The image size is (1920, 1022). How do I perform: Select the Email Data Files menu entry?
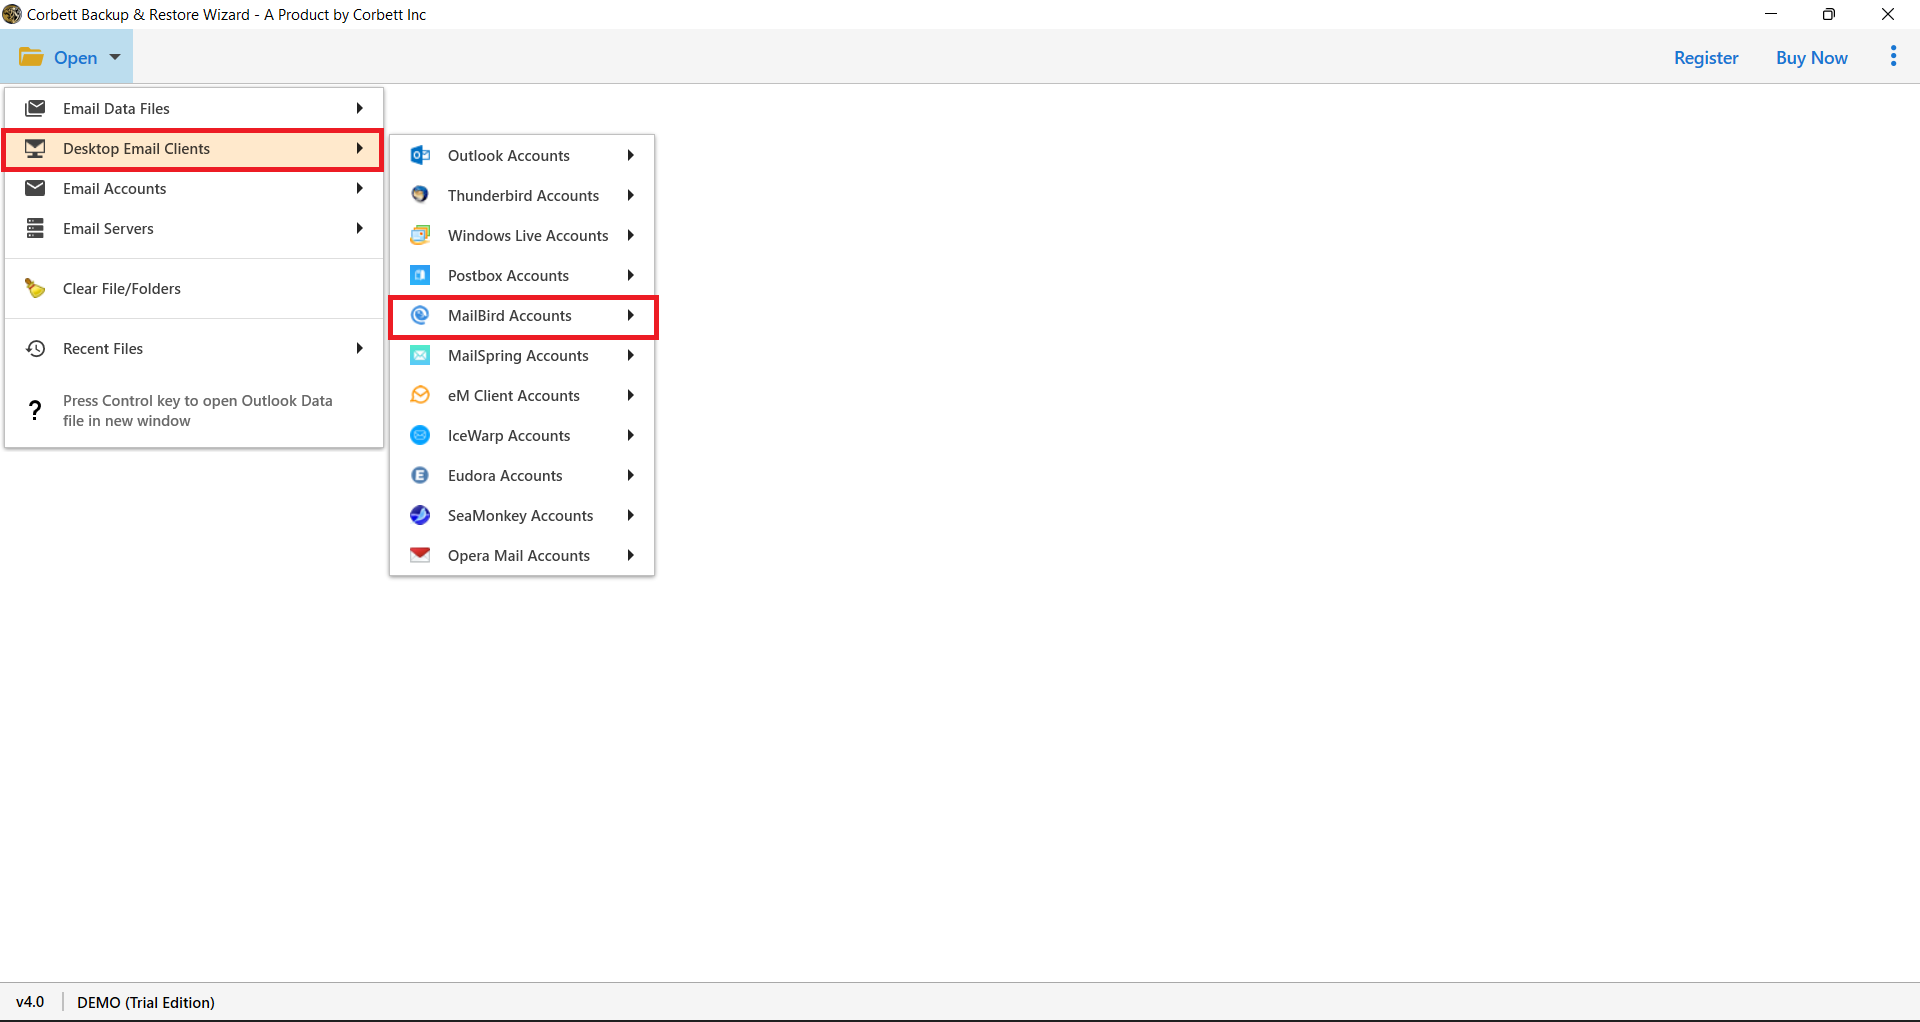tap(194, 108)
